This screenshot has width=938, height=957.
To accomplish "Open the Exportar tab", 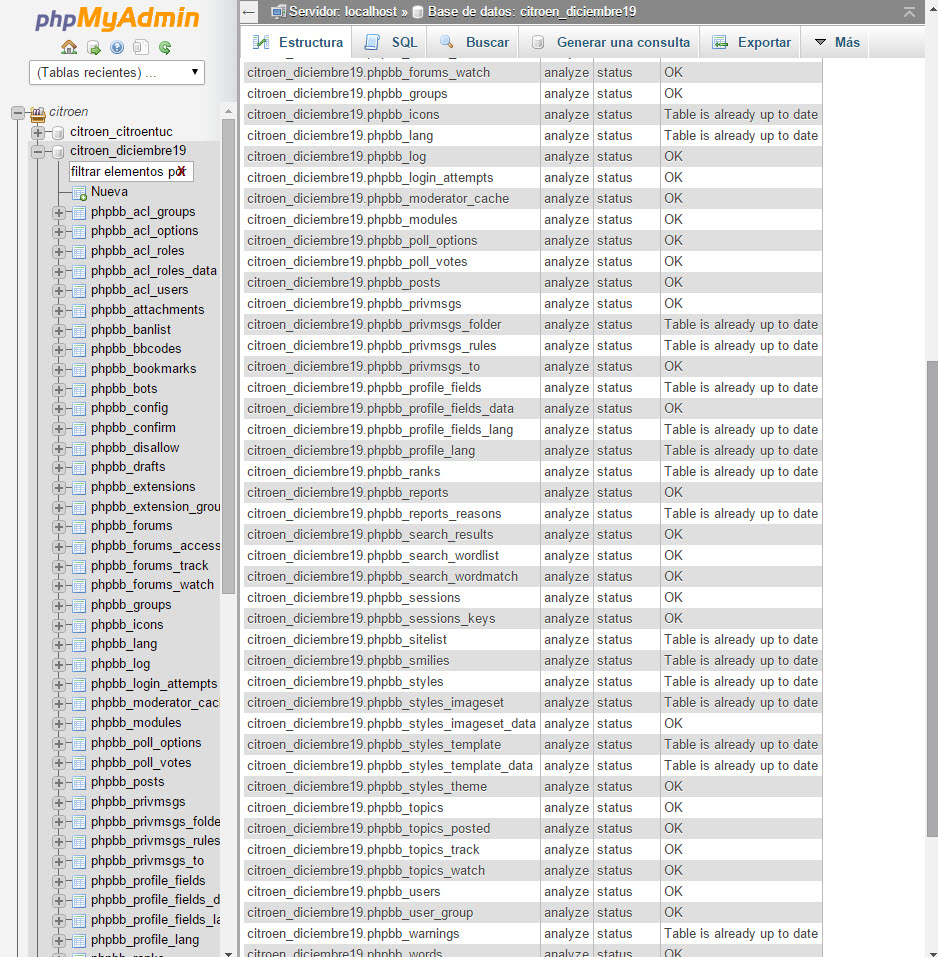I will tap(752, 42).
